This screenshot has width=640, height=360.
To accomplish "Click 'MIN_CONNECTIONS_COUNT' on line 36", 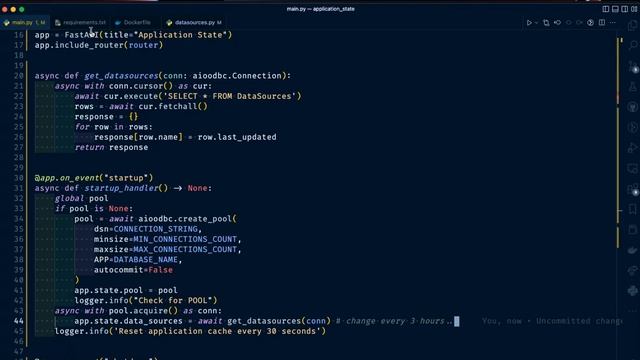I will point(185,239).
